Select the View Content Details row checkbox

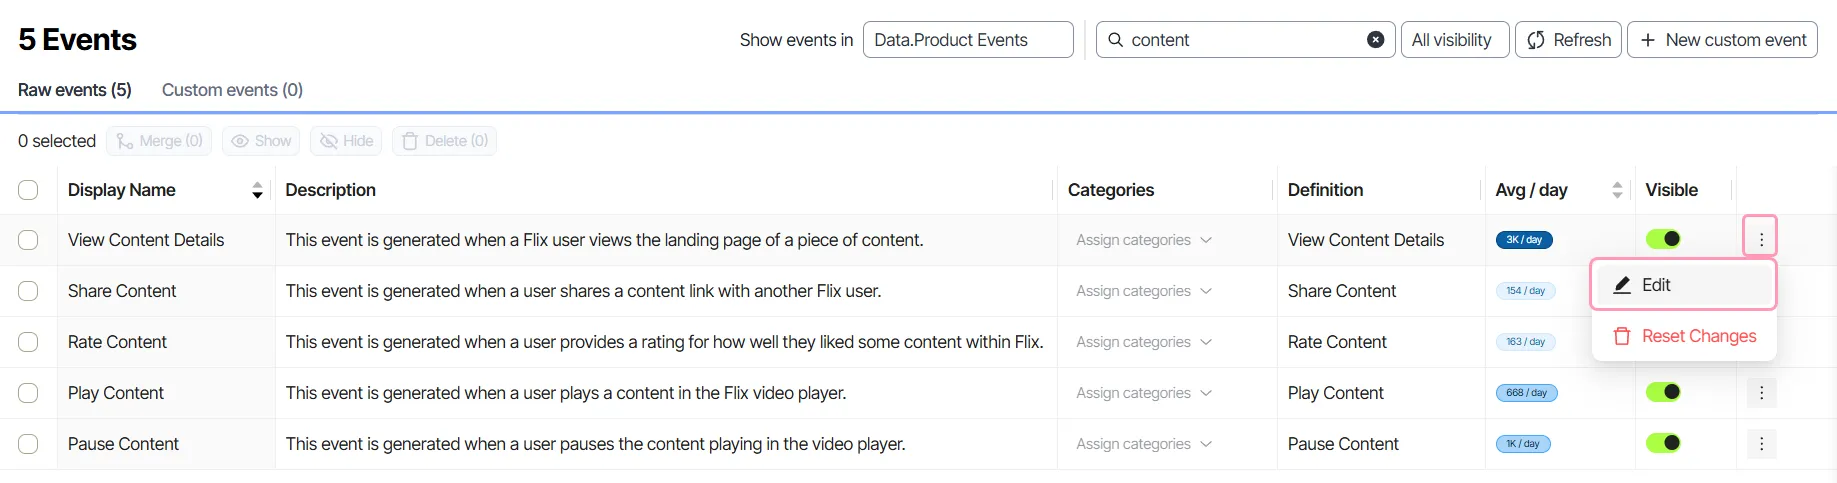[28, 240]
